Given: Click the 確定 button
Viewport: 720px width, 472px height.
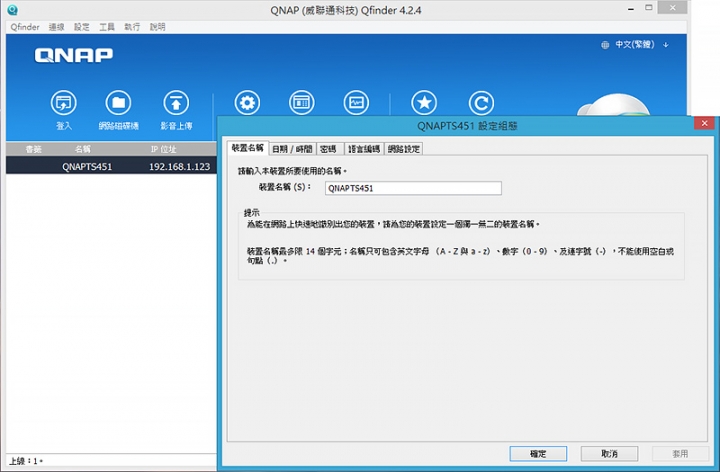Looking at the screenshot, I should 538,454.
